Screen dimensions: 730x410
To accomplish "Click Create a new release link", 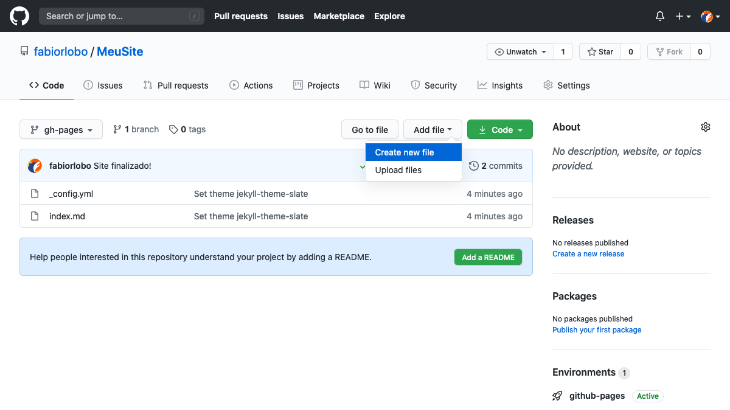I will coord(588,254).
